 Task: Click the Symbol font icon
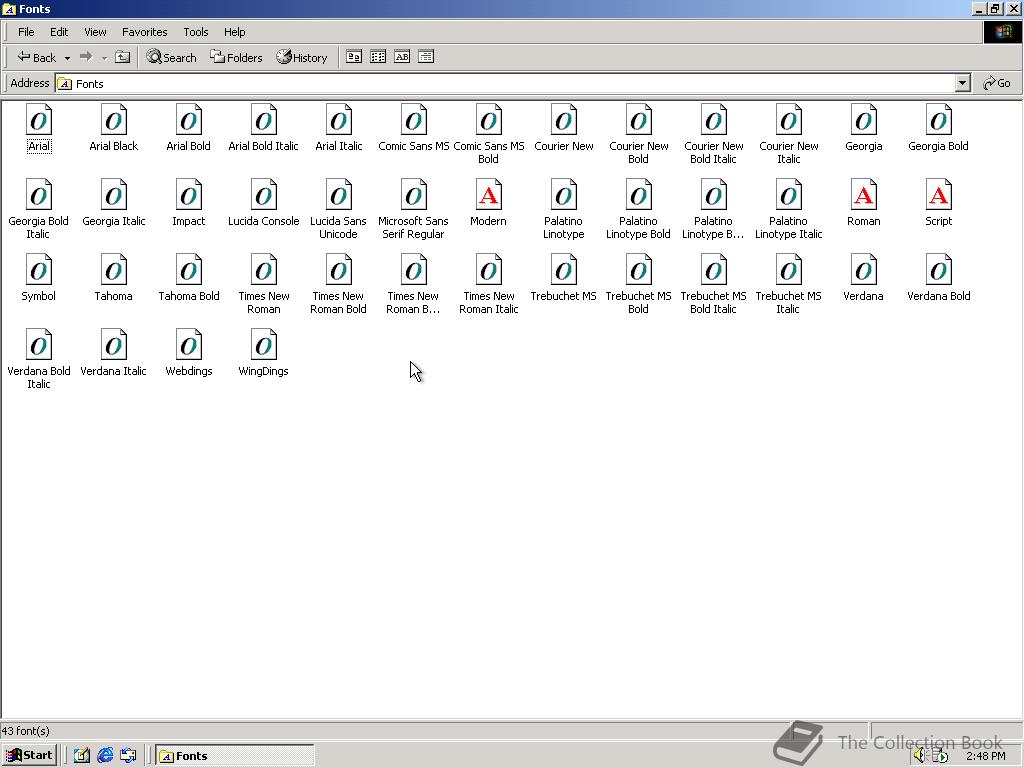pyautogui.click(x=39, y=270)
